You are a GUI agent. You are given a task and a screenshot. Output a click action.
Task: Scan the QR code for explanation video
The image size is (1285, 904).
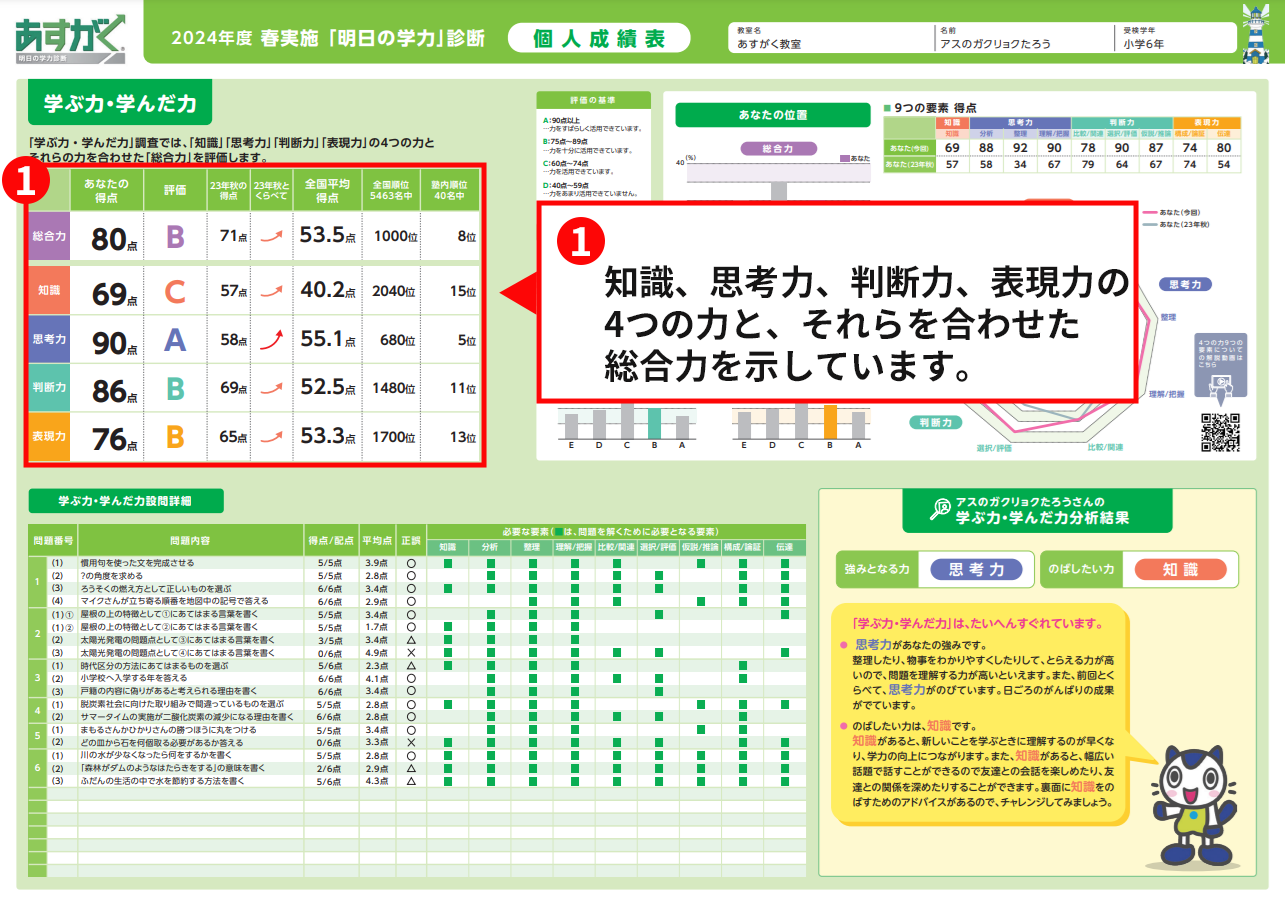pos(1219,432)
